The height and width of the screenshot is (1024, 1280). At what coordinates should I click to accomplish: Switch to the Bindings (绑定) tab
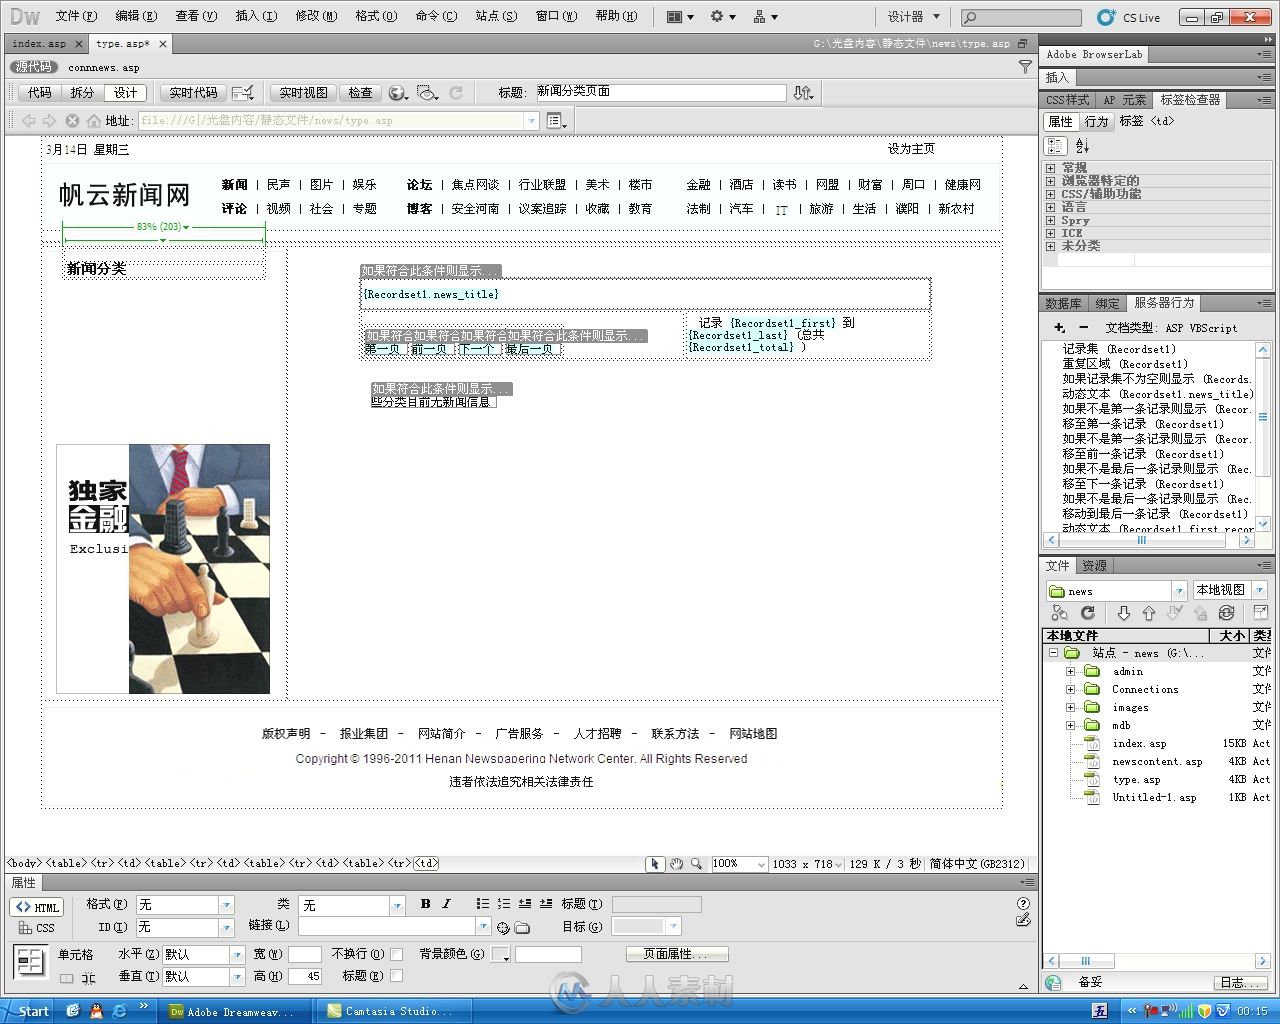pos(1107,303)
